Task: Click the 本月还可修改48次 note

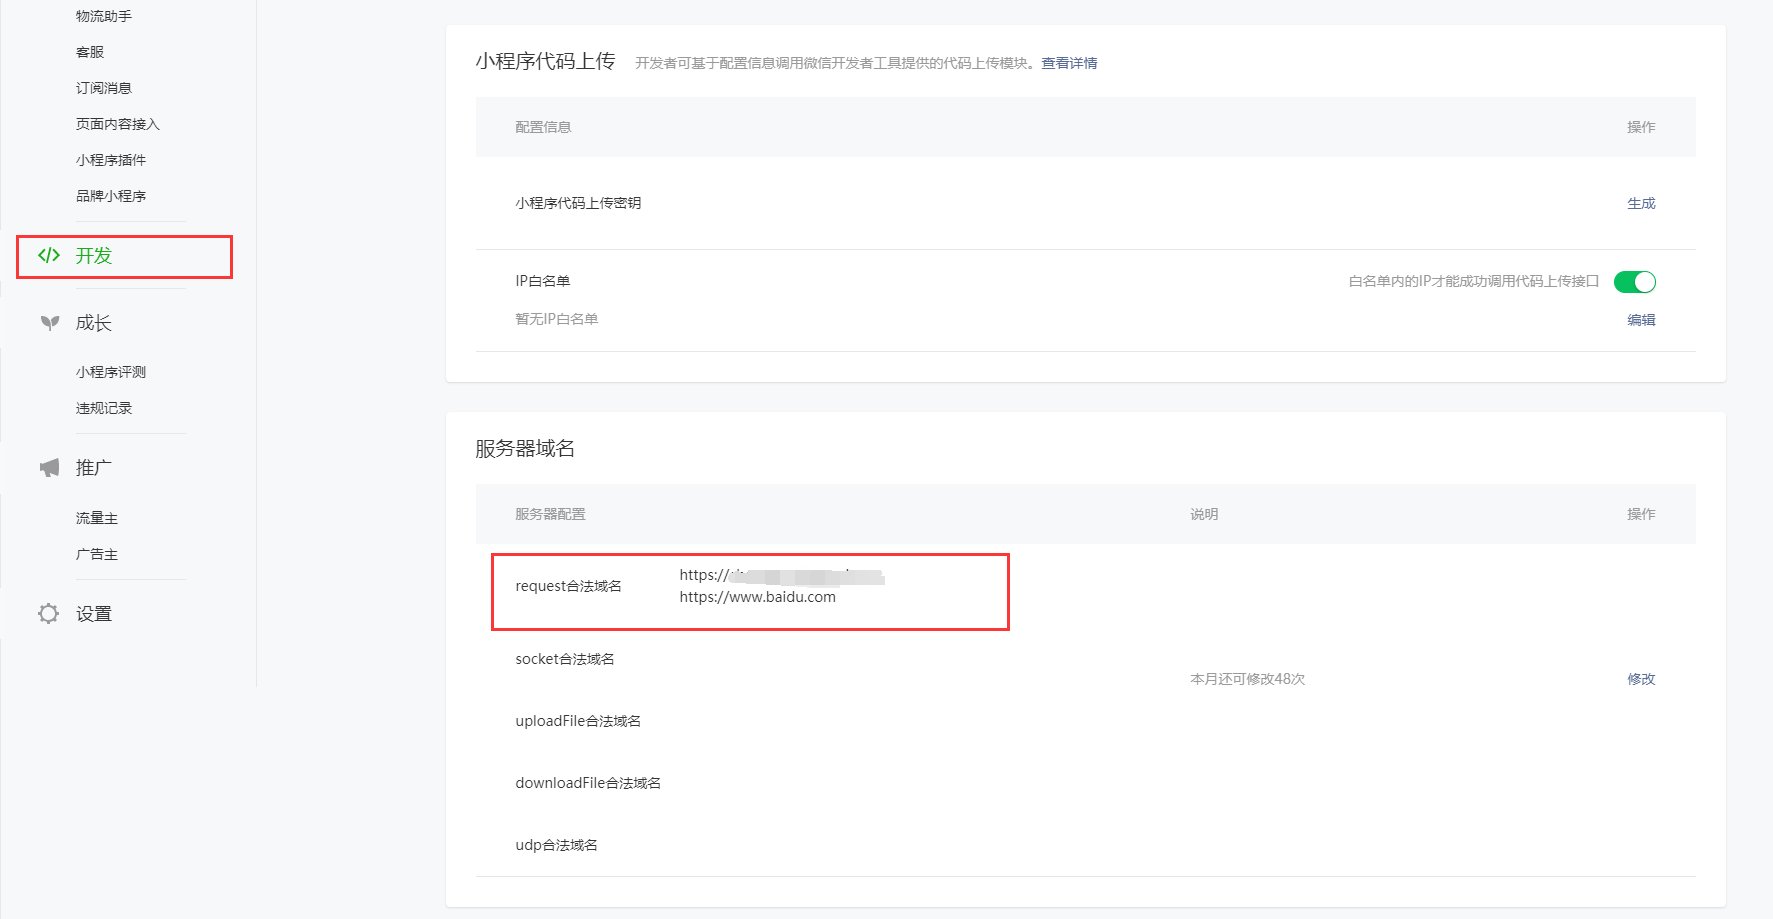Action: 1247,679
